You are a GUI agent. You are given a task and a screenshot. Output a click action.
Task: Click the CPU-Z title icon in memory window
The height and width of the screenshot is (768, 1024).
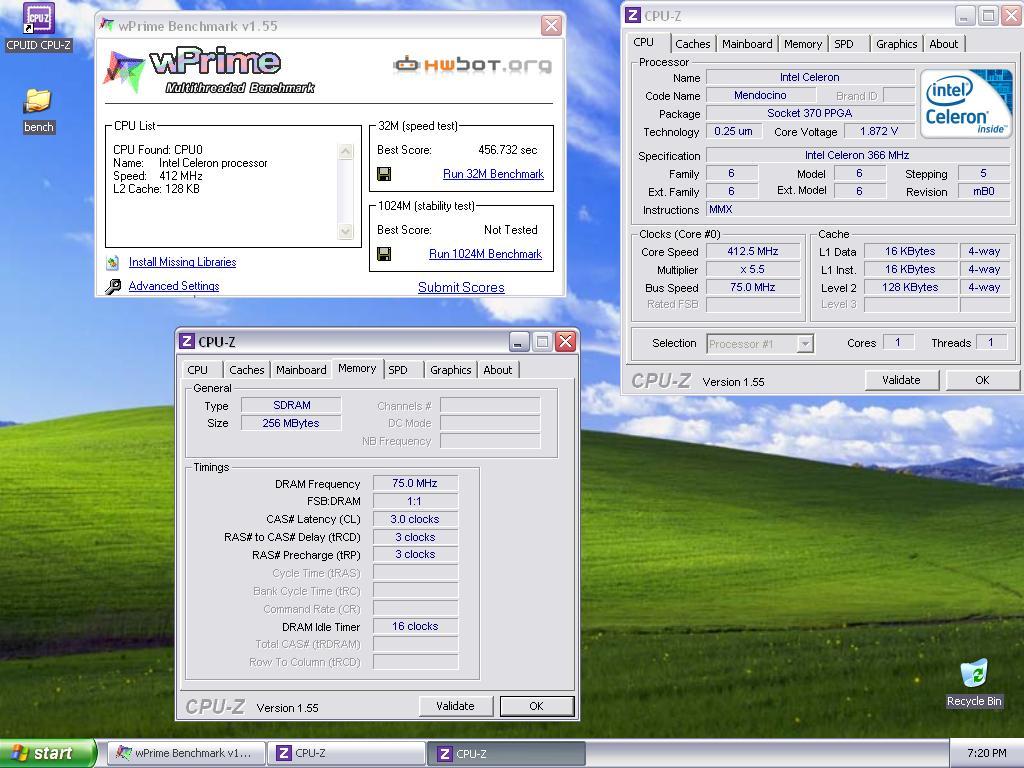pos(187,342)
